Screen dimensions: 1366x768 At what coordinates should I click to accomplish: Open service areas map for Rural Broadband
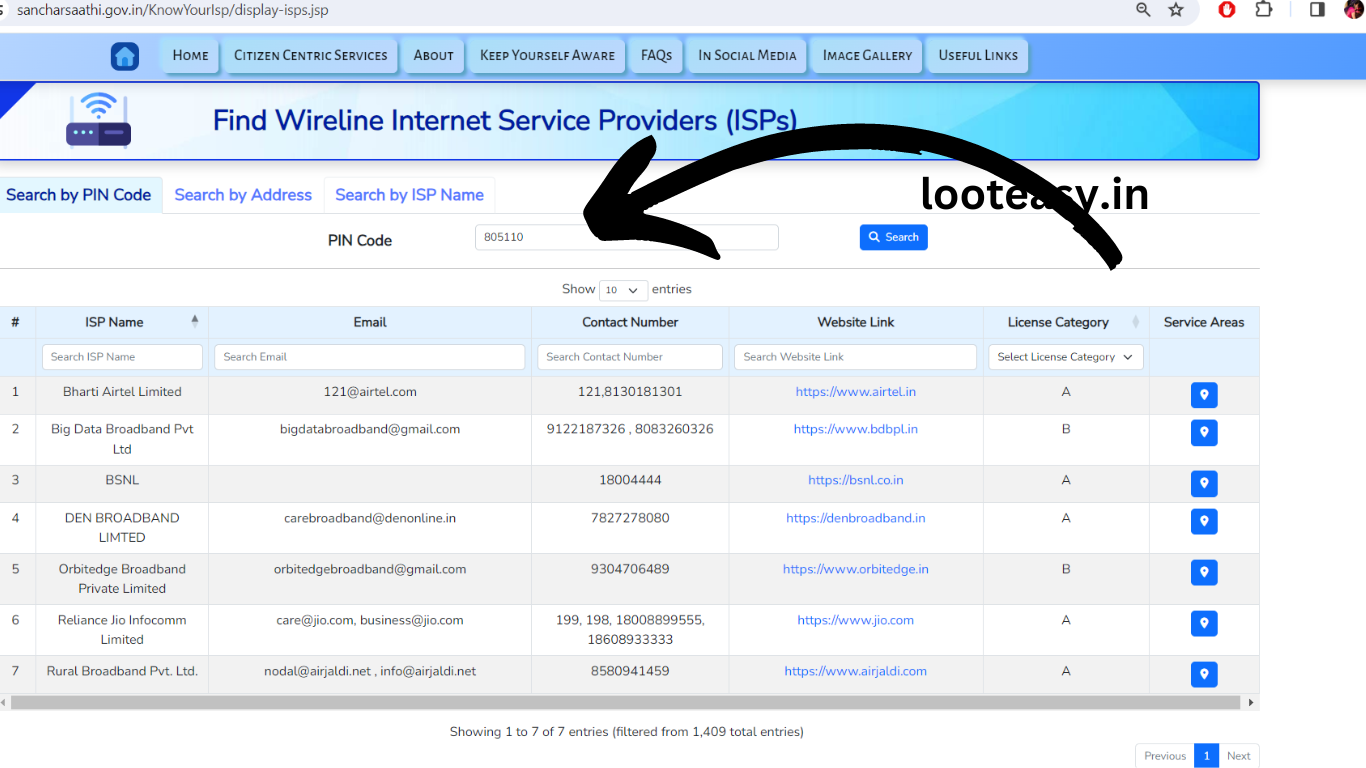pyautogui.click(x=1204, y=674)
